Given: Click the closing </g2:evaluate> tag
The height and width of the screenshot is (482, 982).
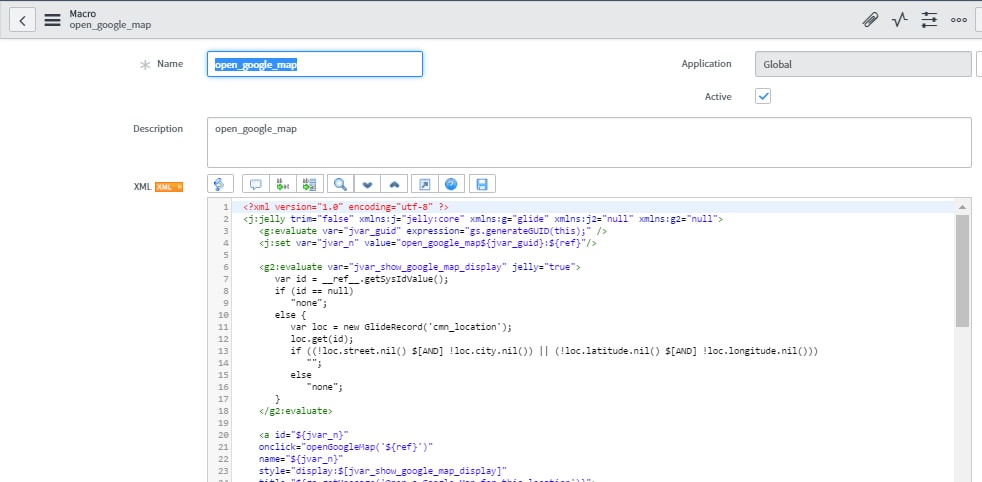Looking at the screenshot, I should click(296, 411).
